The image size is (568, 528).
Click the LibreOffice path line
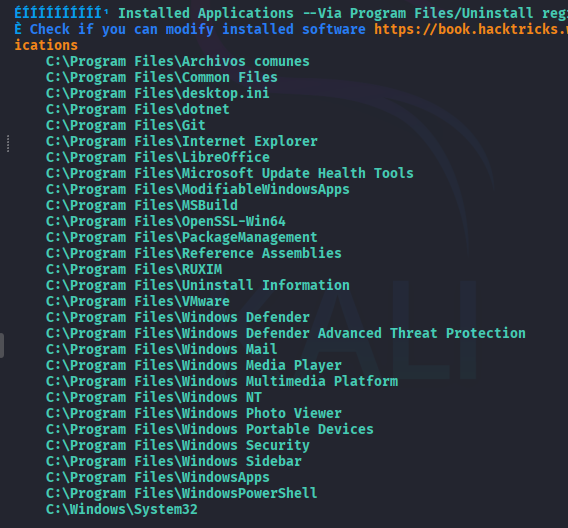(x=158, y=157)
